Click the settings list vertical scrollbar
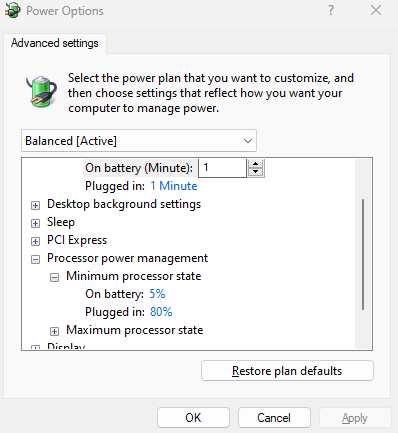 point(363,255)
